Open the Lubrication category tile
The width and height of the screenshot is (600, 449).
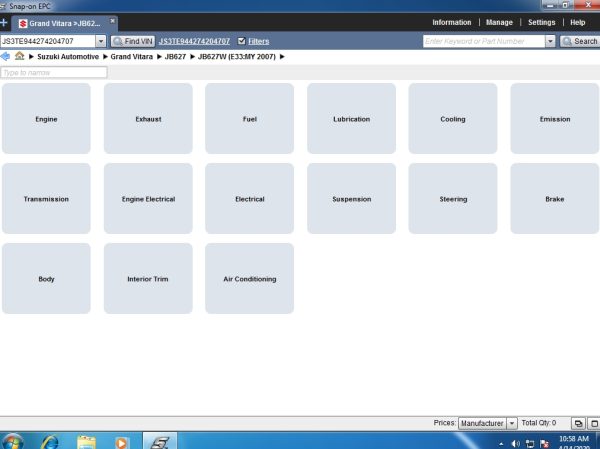pyautogui.click(x=351, y=119)
